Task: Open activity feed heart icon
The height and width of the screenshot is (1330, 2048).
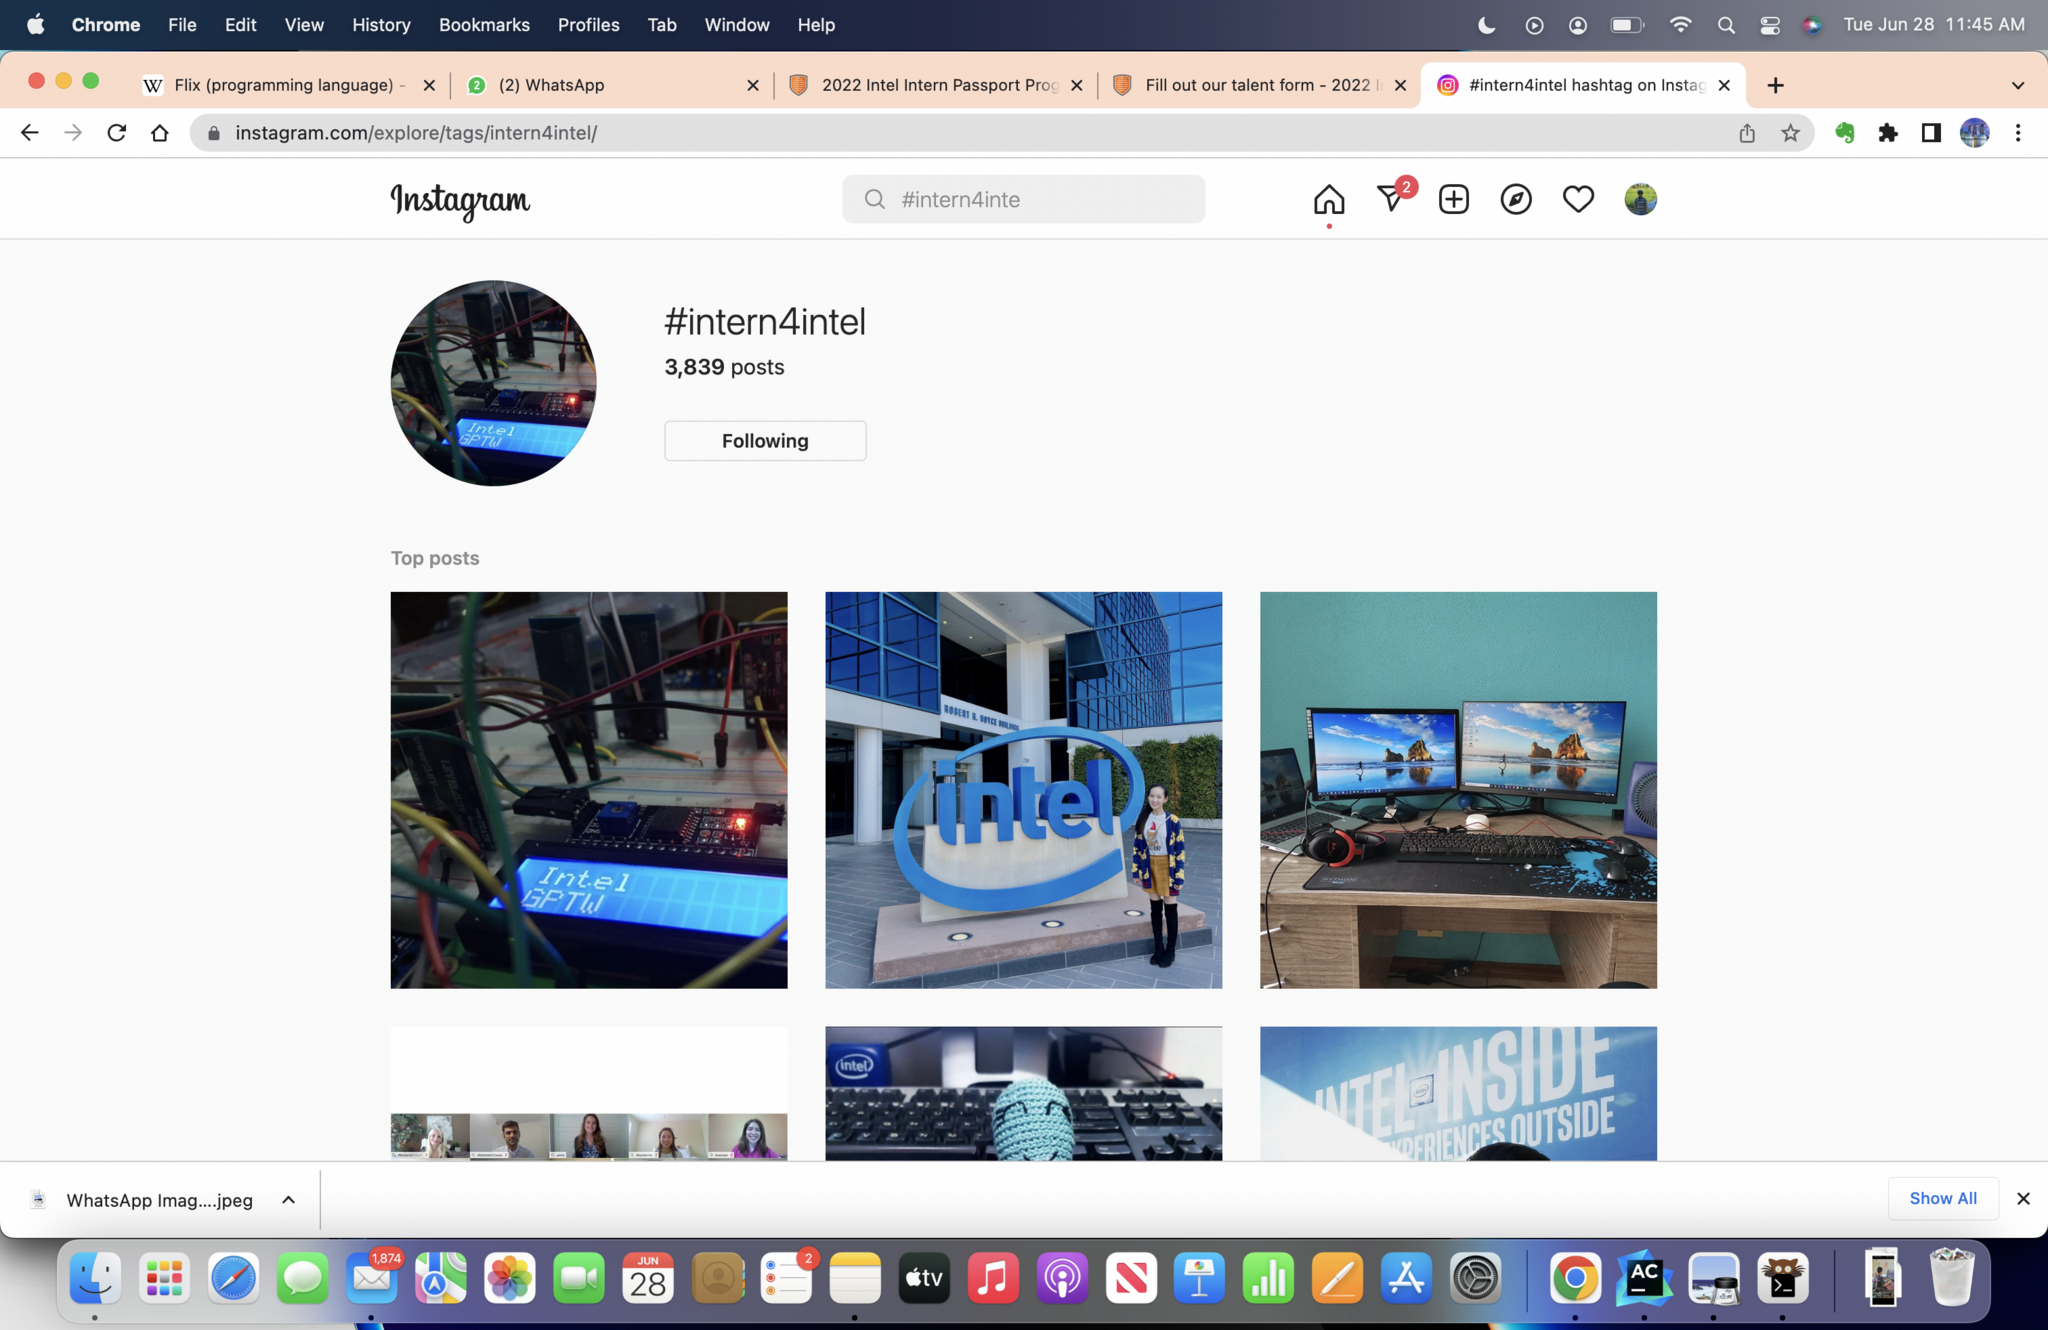Action: 1577,199
